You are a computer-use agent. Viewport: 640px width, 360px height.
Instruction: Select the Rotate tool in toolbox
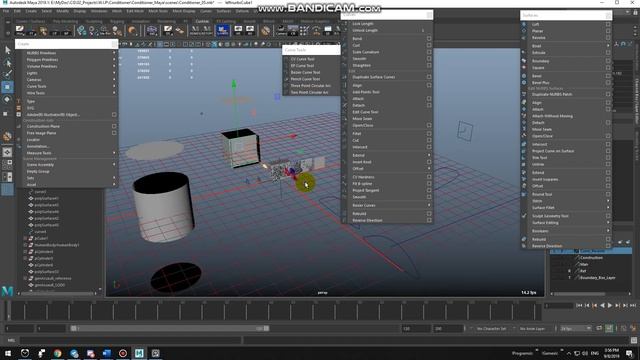tap(7, 100)
